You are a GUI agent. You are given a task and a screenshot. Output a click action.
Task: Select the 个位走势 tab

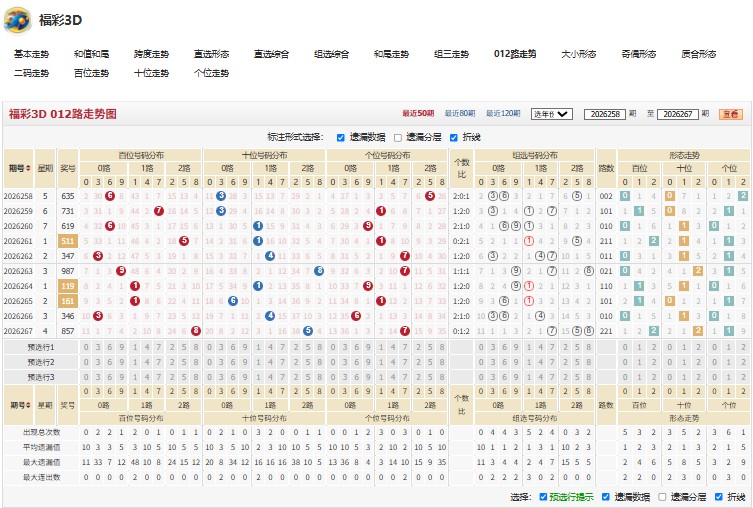click(x=211, y=73)
